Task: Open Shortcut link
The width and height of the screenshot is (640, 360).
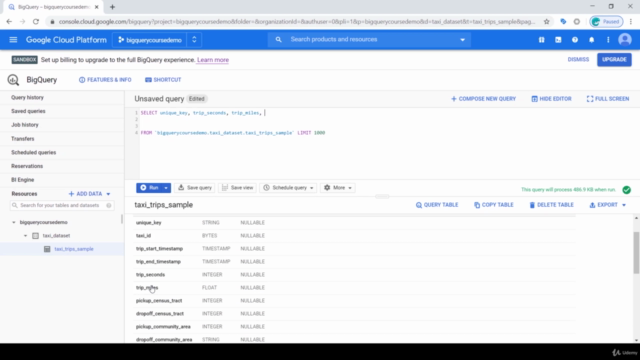Action: tap(163, 80)
